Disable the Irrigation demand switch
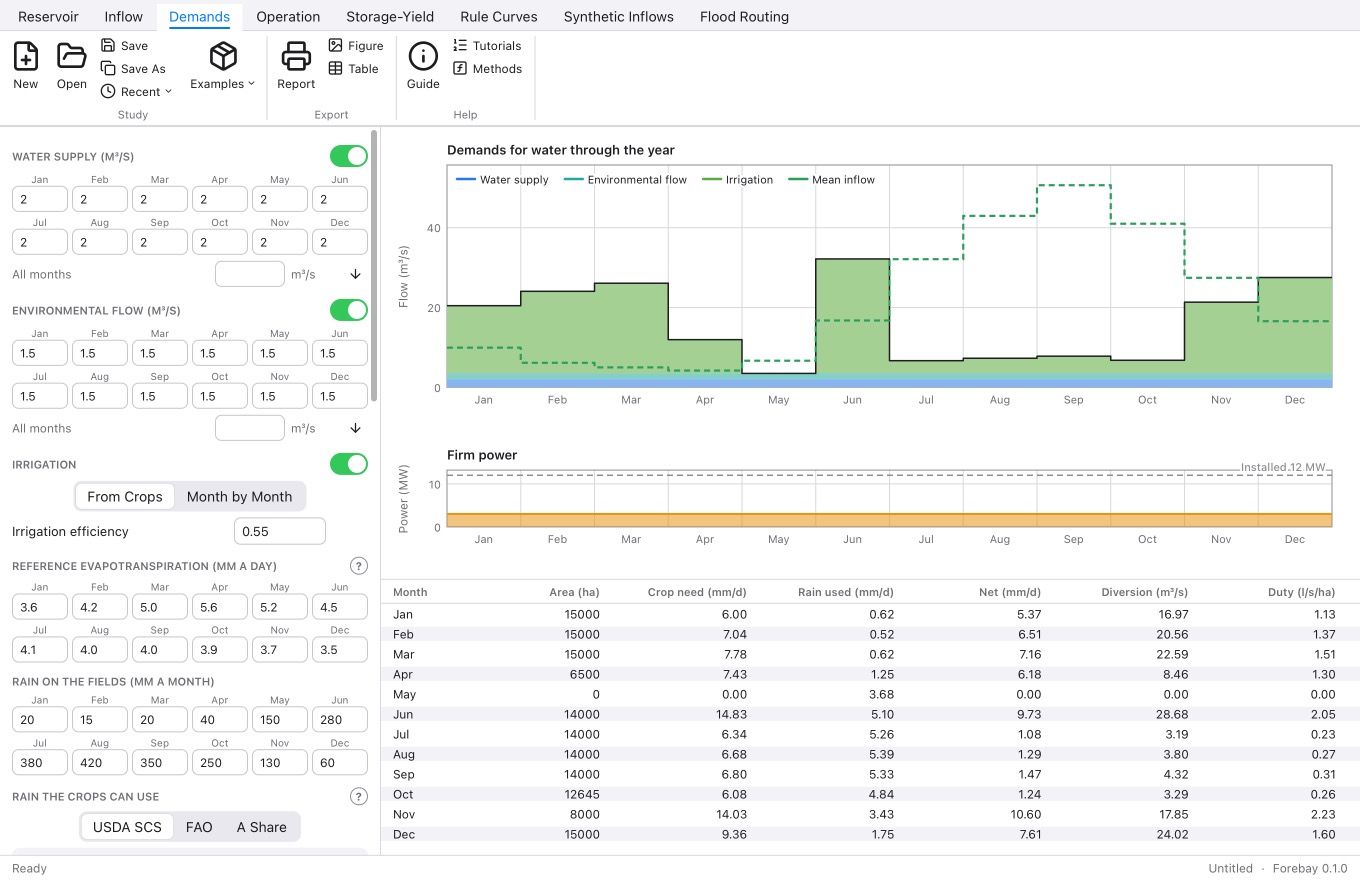Image resolution: width=1360 pixels, height=880 pixels. (x=349, y=464)
